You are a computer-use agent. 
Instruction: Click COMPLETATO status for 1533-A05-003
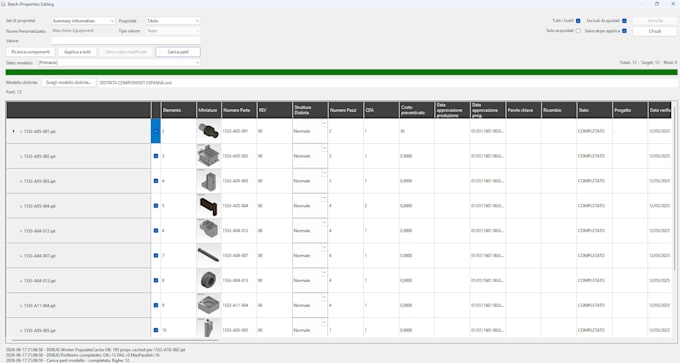(x=591, y=181)
